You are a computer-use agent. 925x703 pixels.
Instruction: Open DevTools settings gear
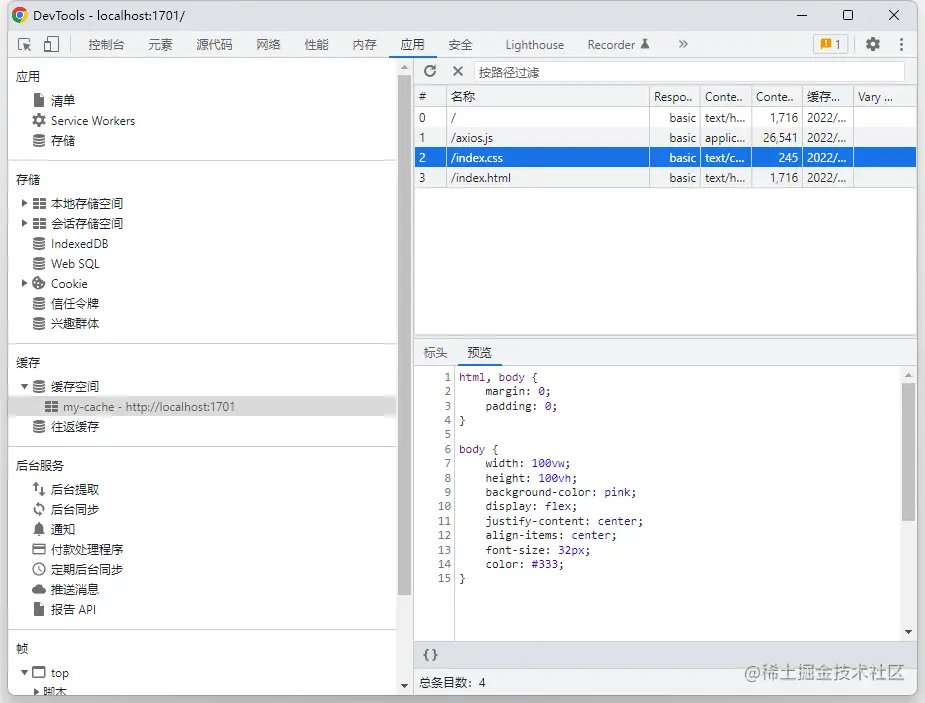[x=873, y=44]
